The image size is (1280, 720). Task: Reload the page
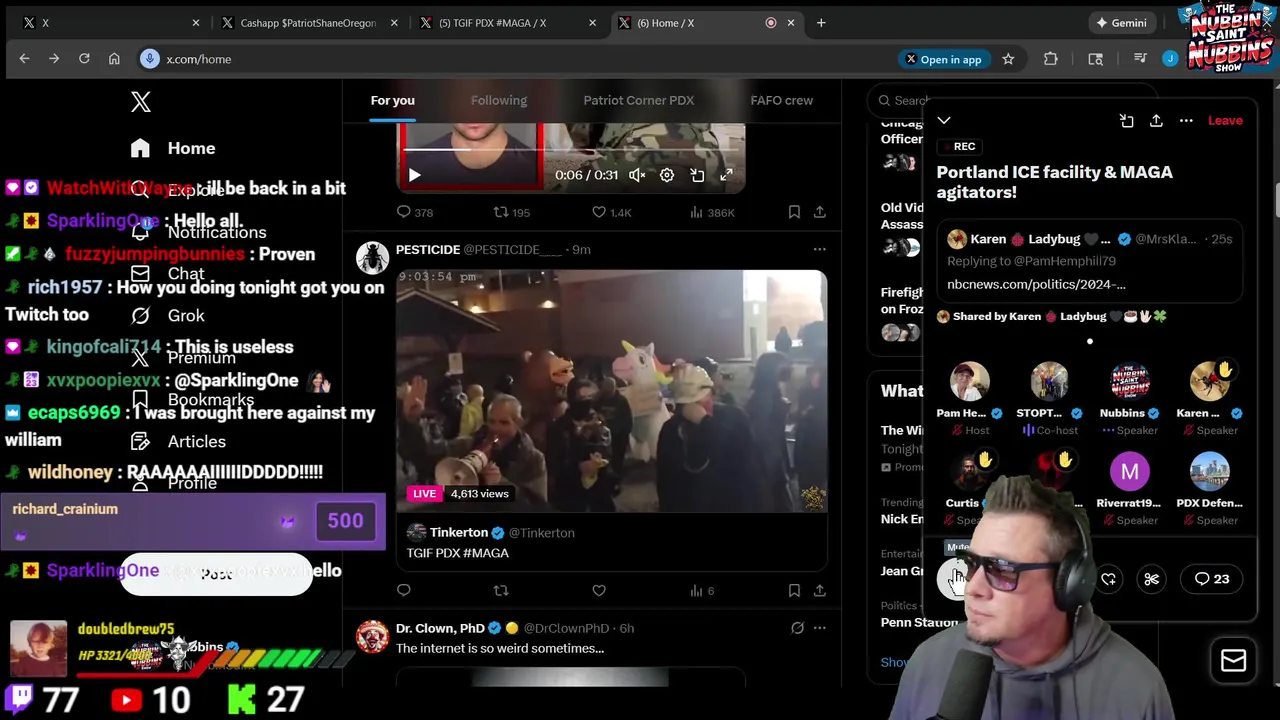point(84,59)
